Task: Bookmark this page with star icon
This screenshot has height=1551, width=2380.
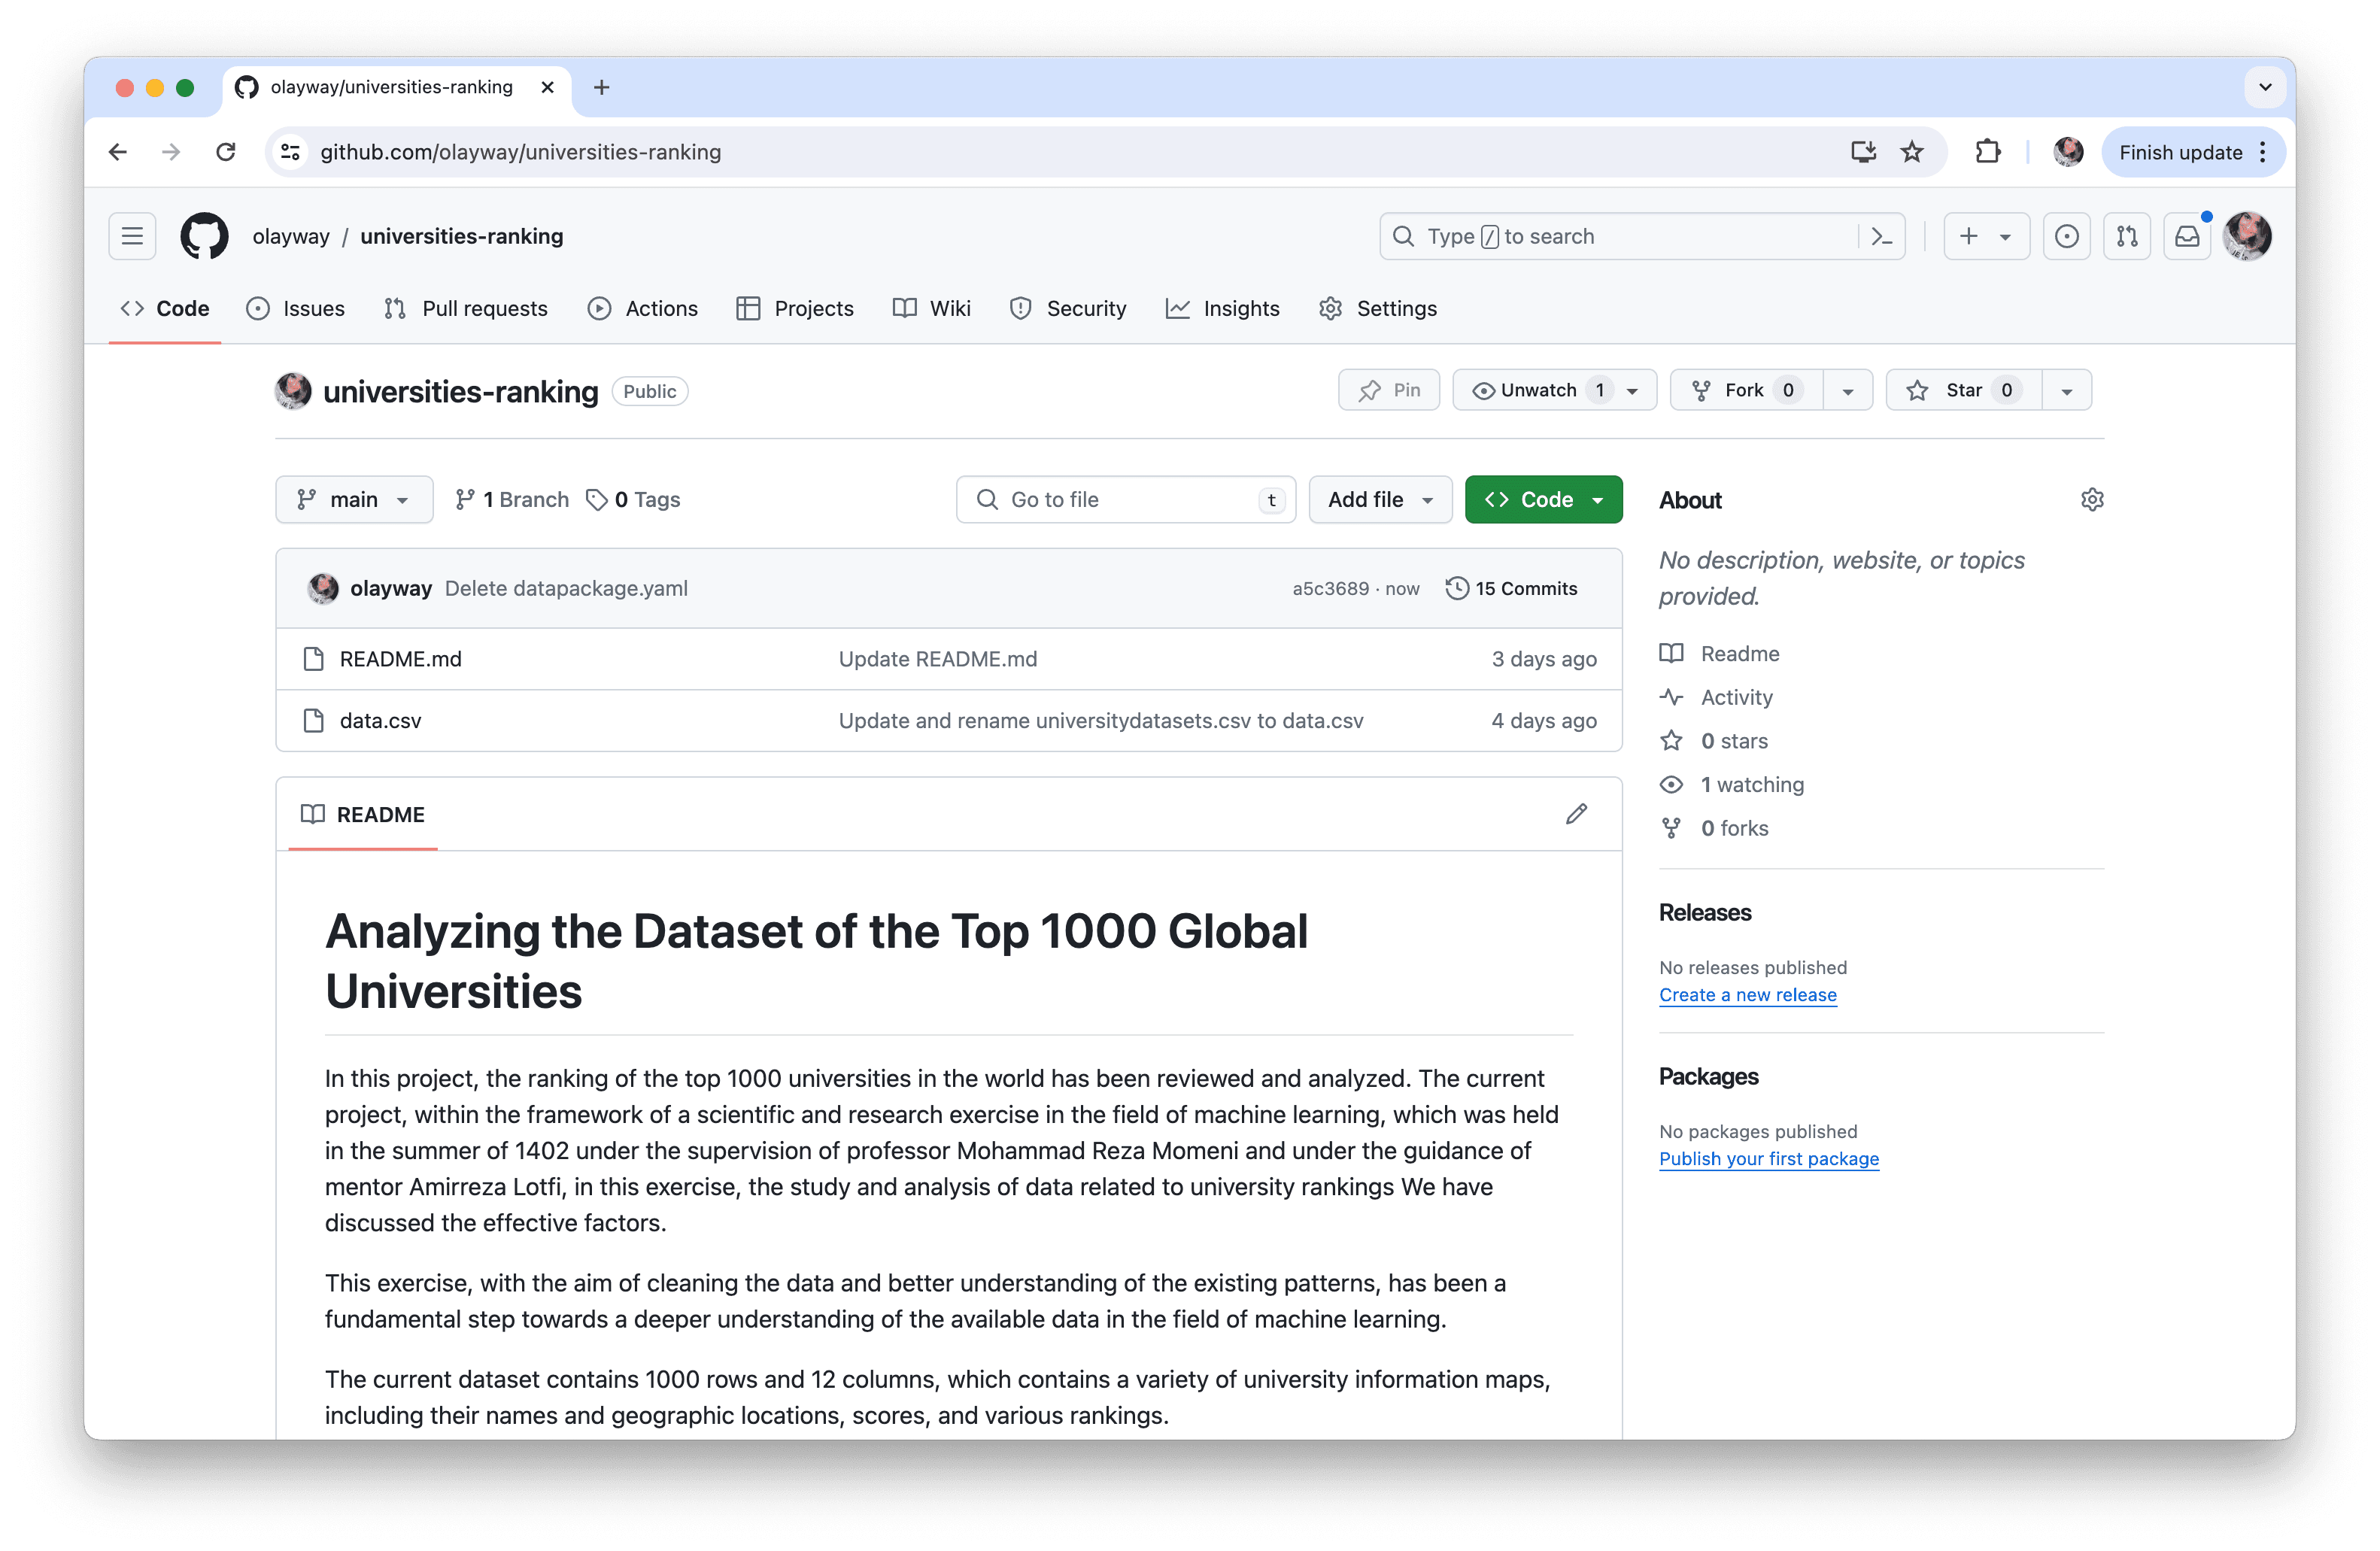Action: point(1912,152)
